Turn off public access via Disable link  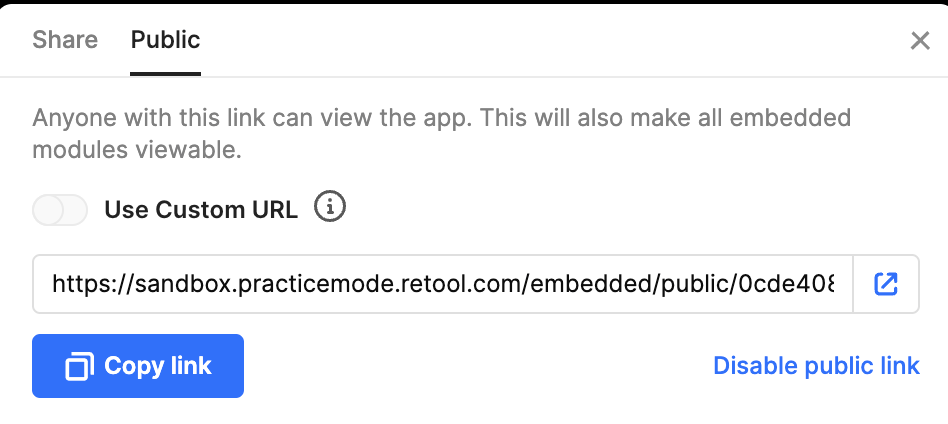point(816,366)
